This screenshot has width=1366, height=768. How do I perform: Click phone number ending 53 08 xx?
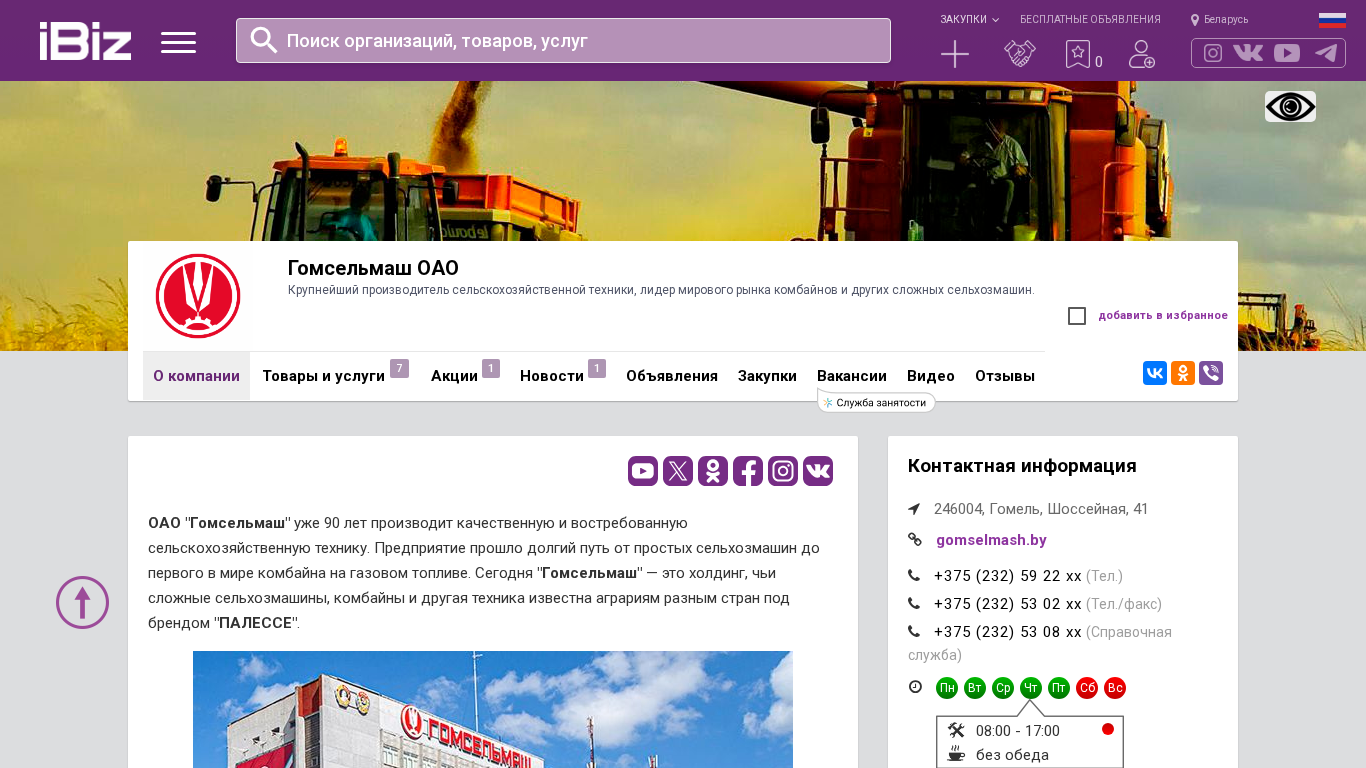(x=1008, y=632)
